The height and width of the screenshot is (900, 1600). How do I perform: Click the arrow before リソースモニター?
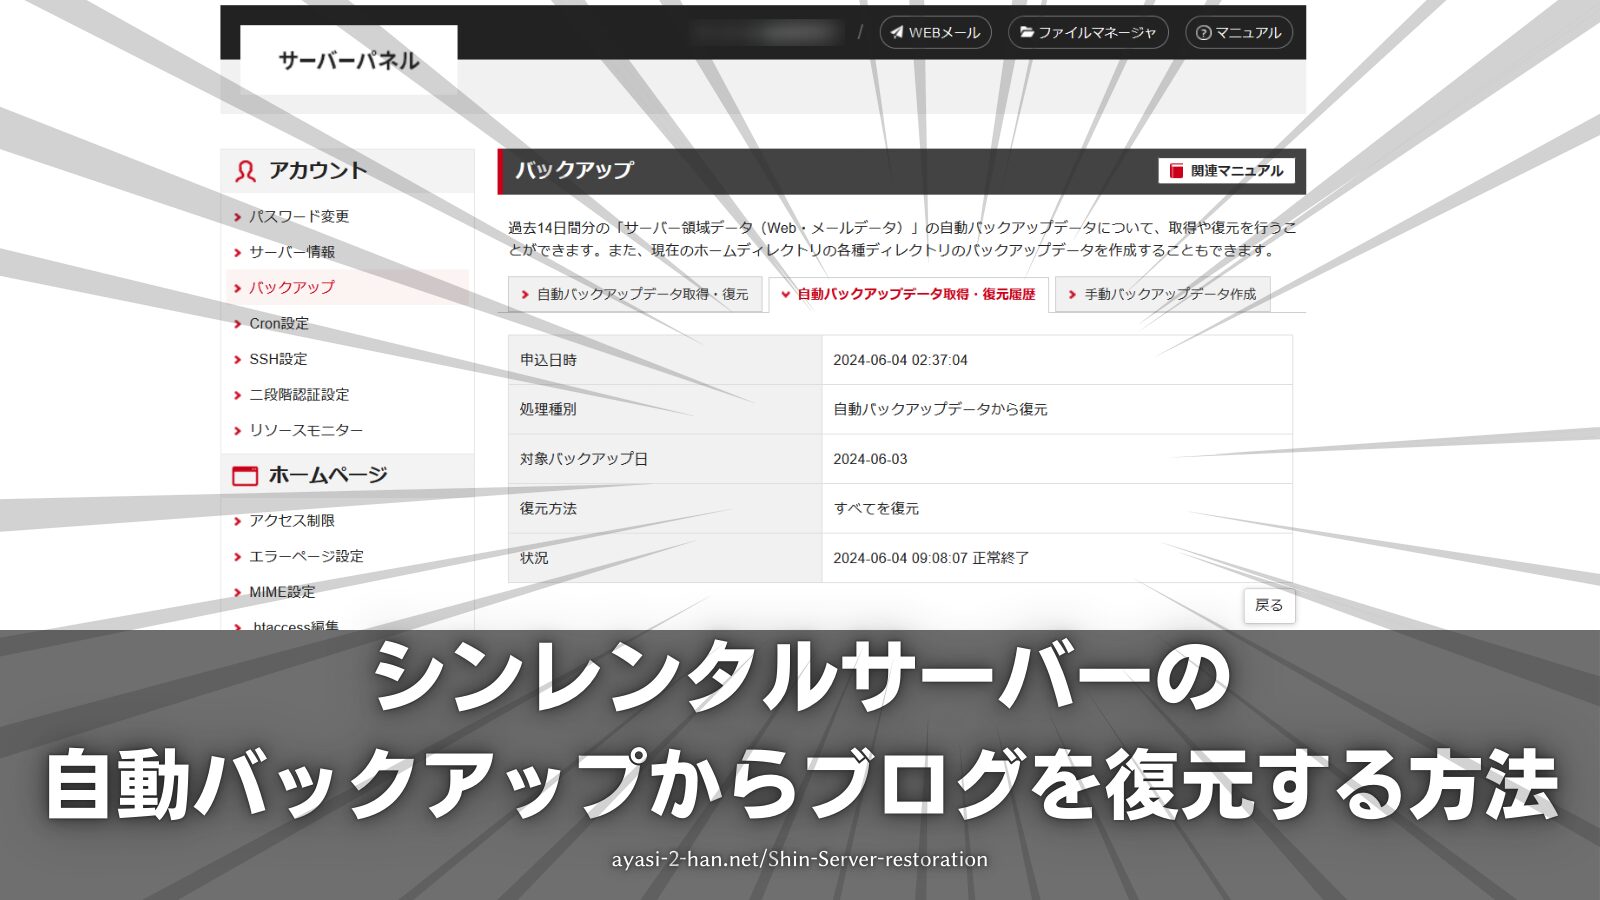pos(238,431)
